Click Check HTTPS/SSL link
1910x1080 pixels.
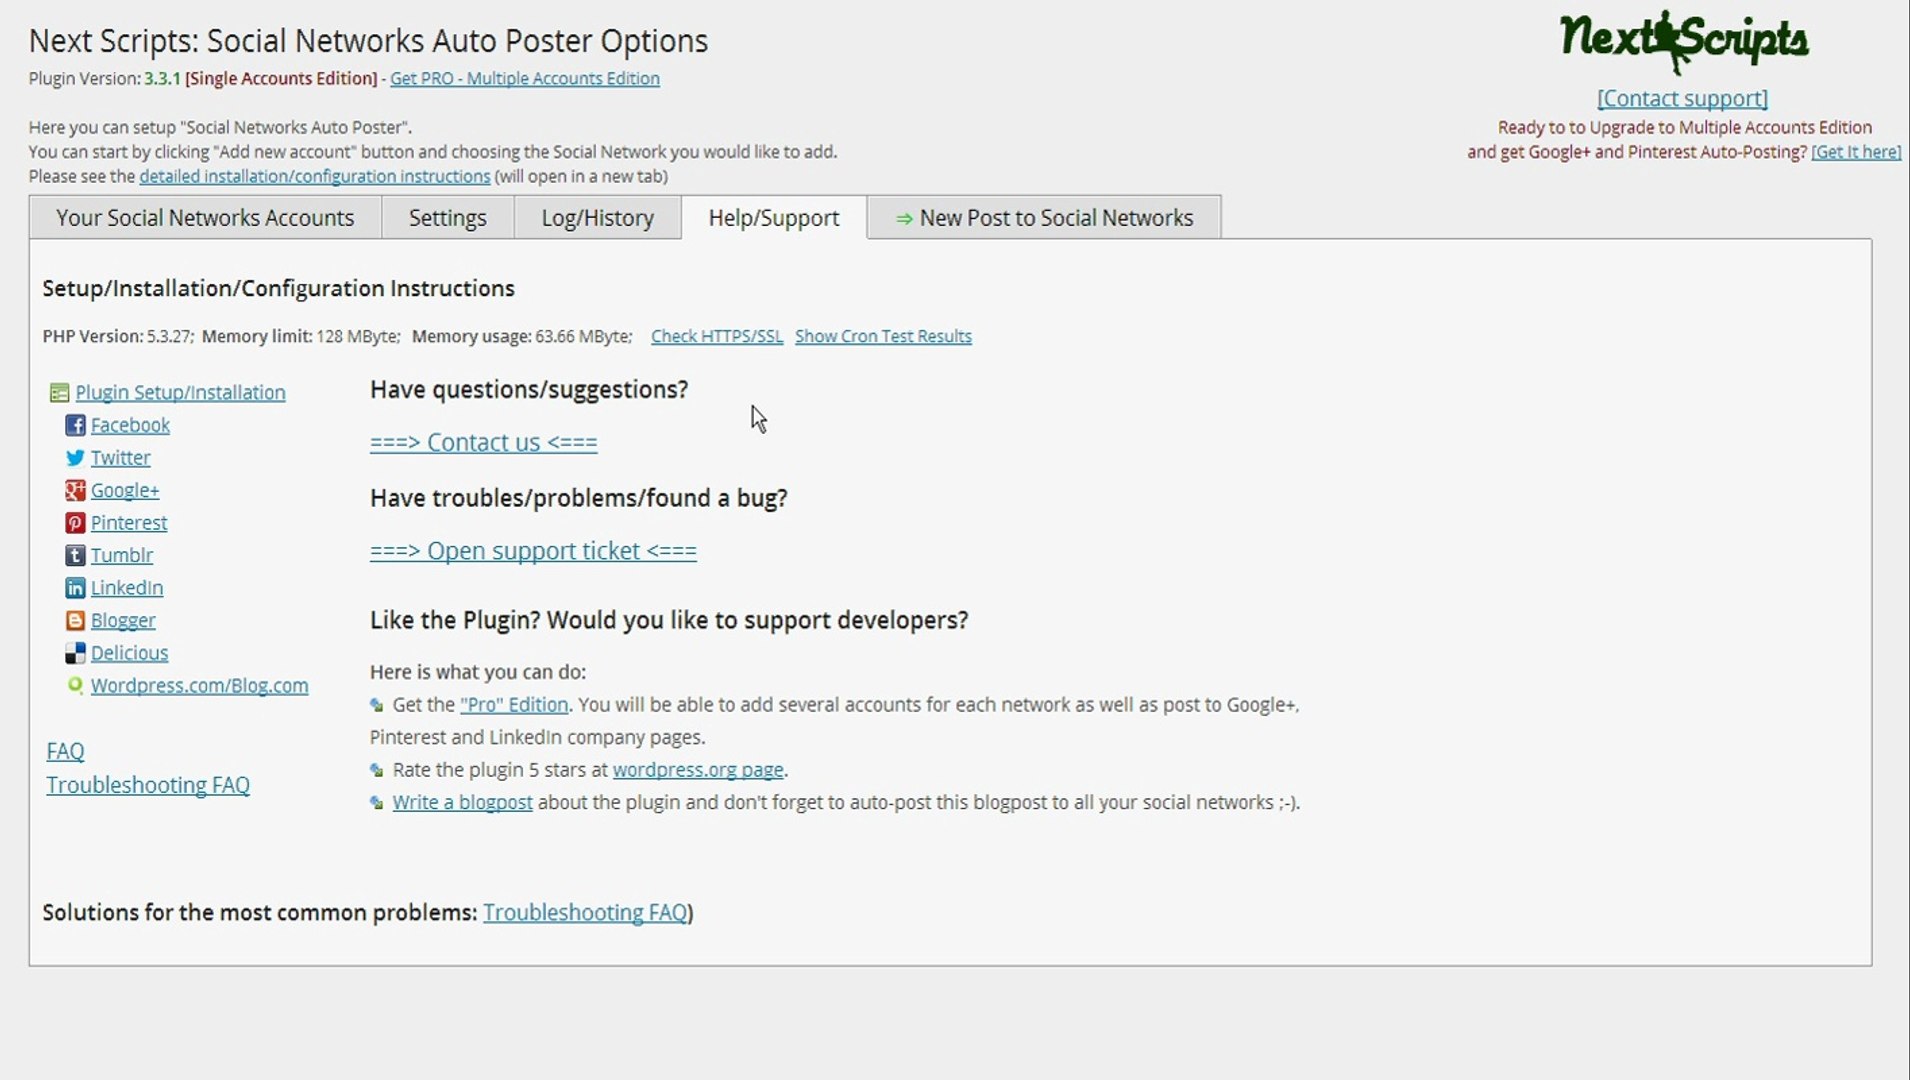tap(716, 336)
